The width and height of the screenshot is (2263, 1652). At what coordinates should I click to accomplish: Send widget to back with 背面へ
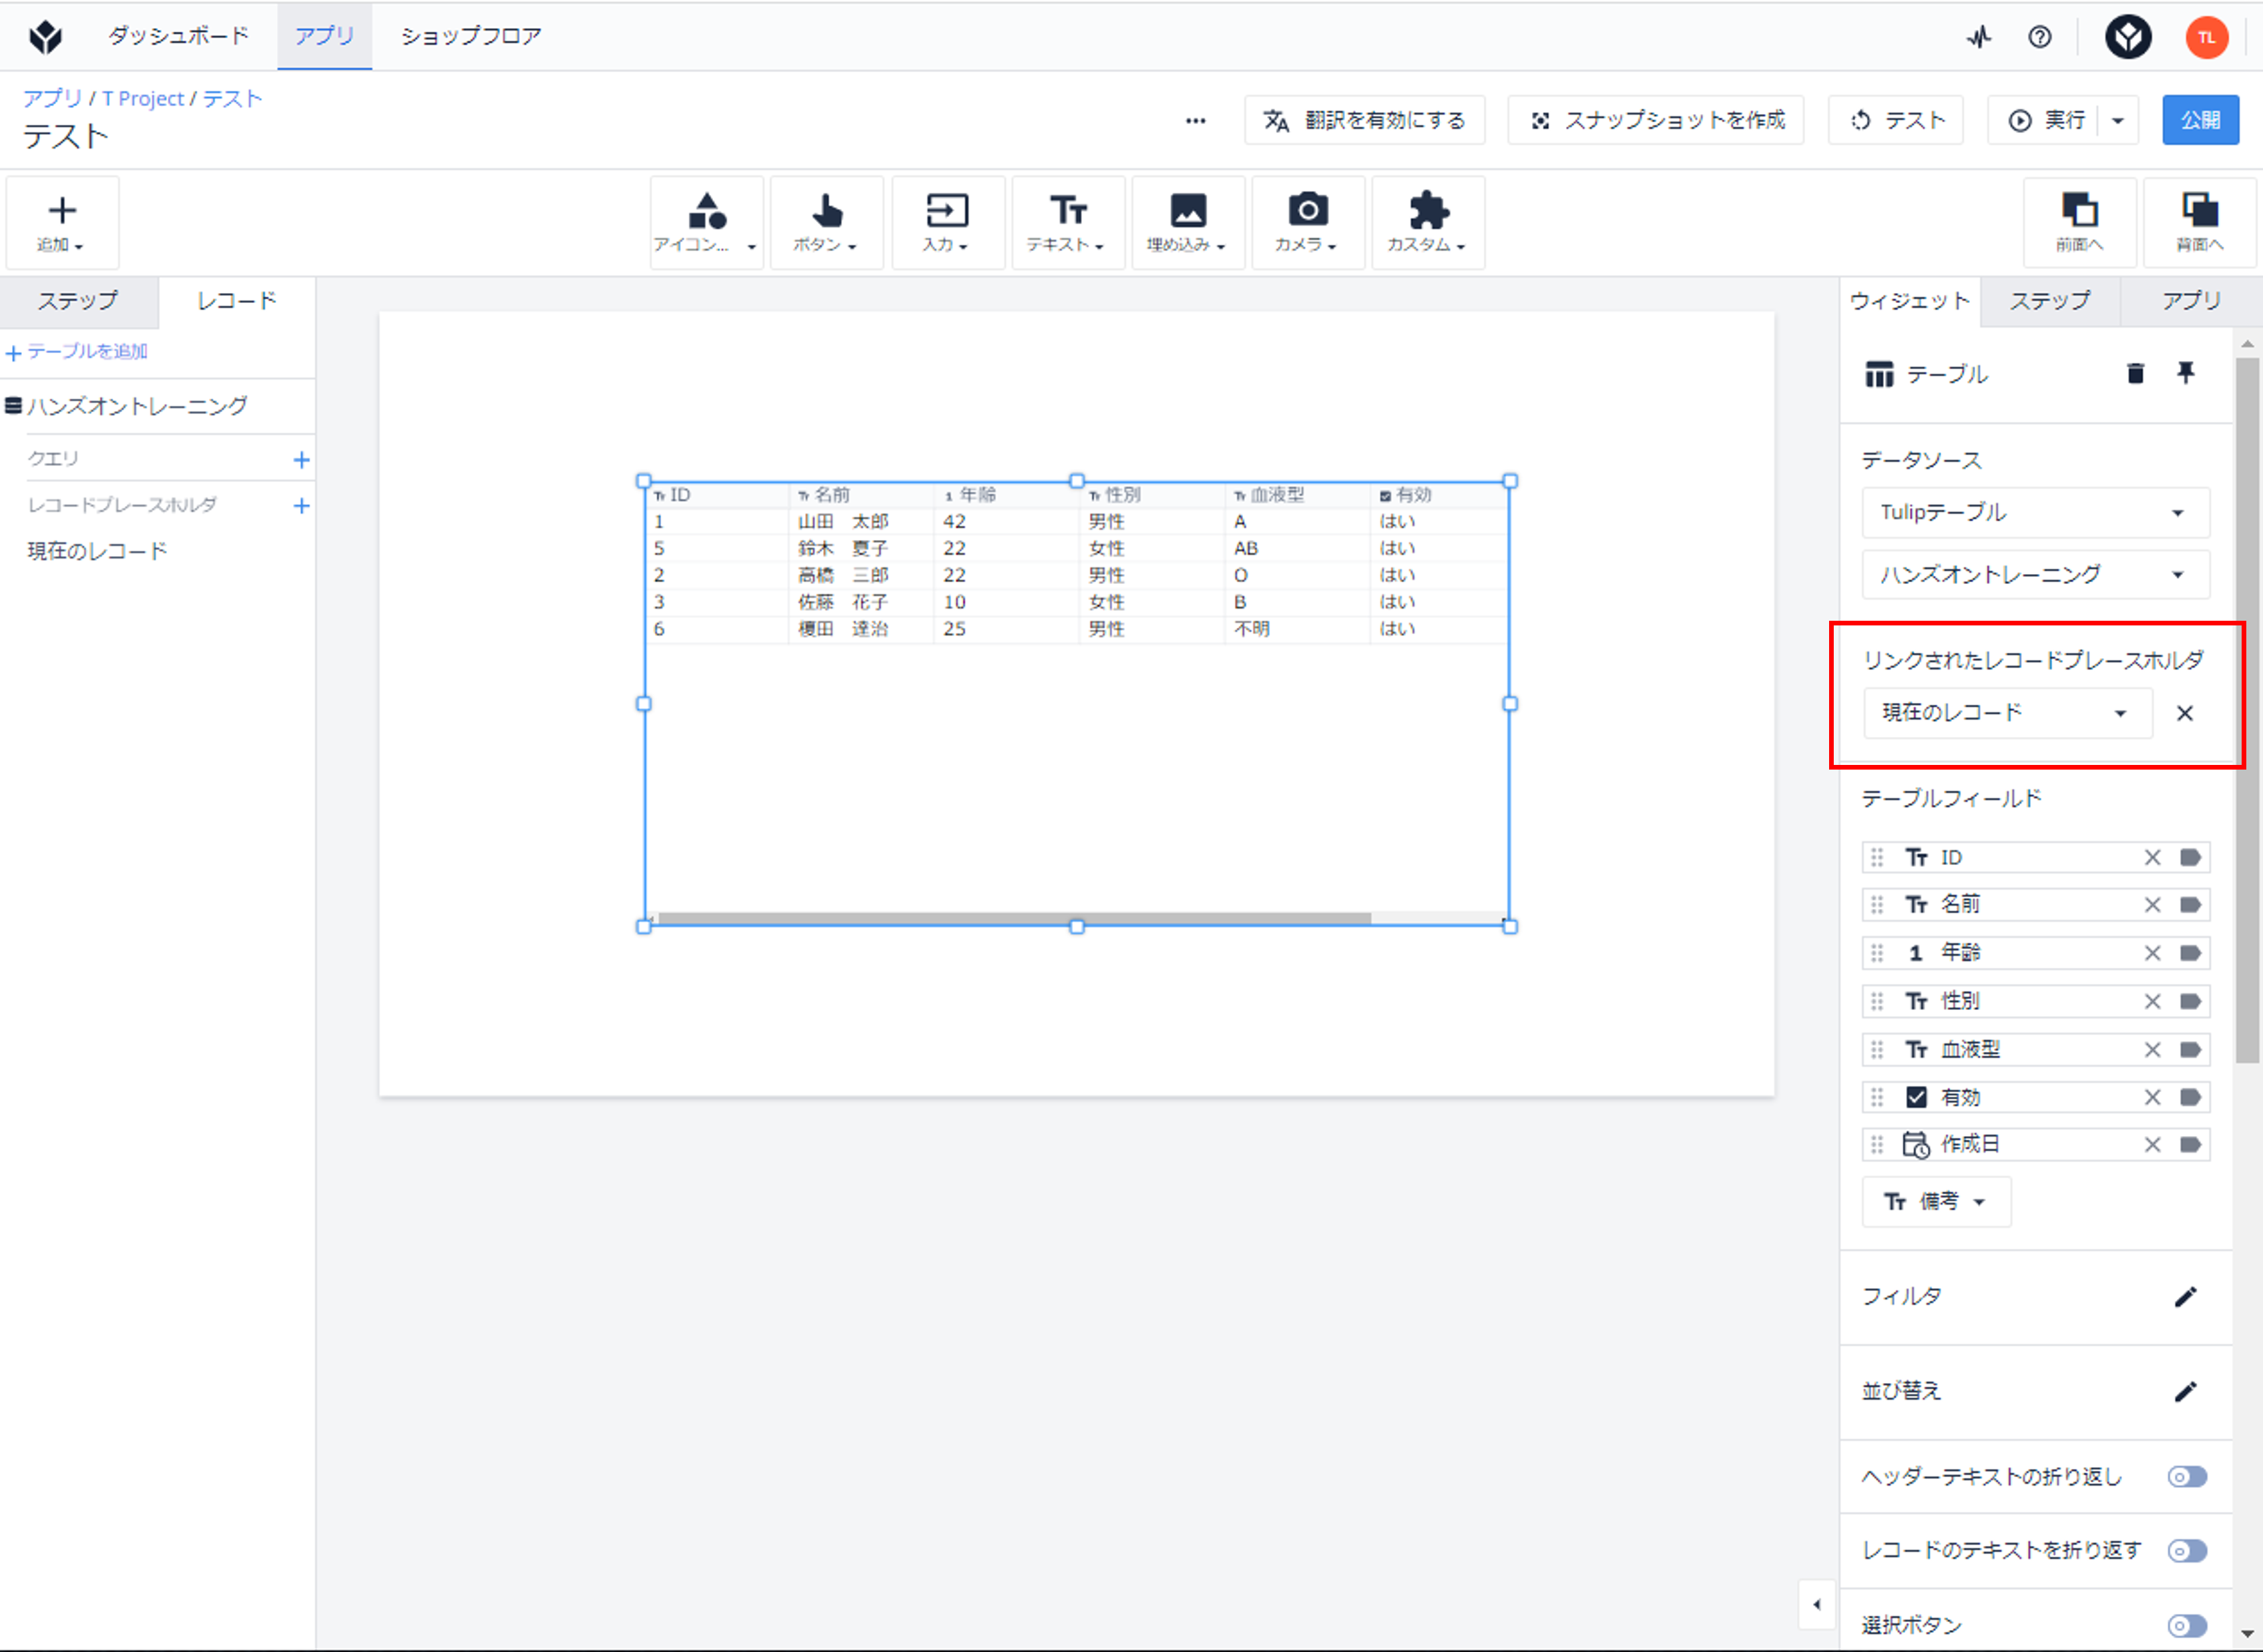(x=2200, y=222)
